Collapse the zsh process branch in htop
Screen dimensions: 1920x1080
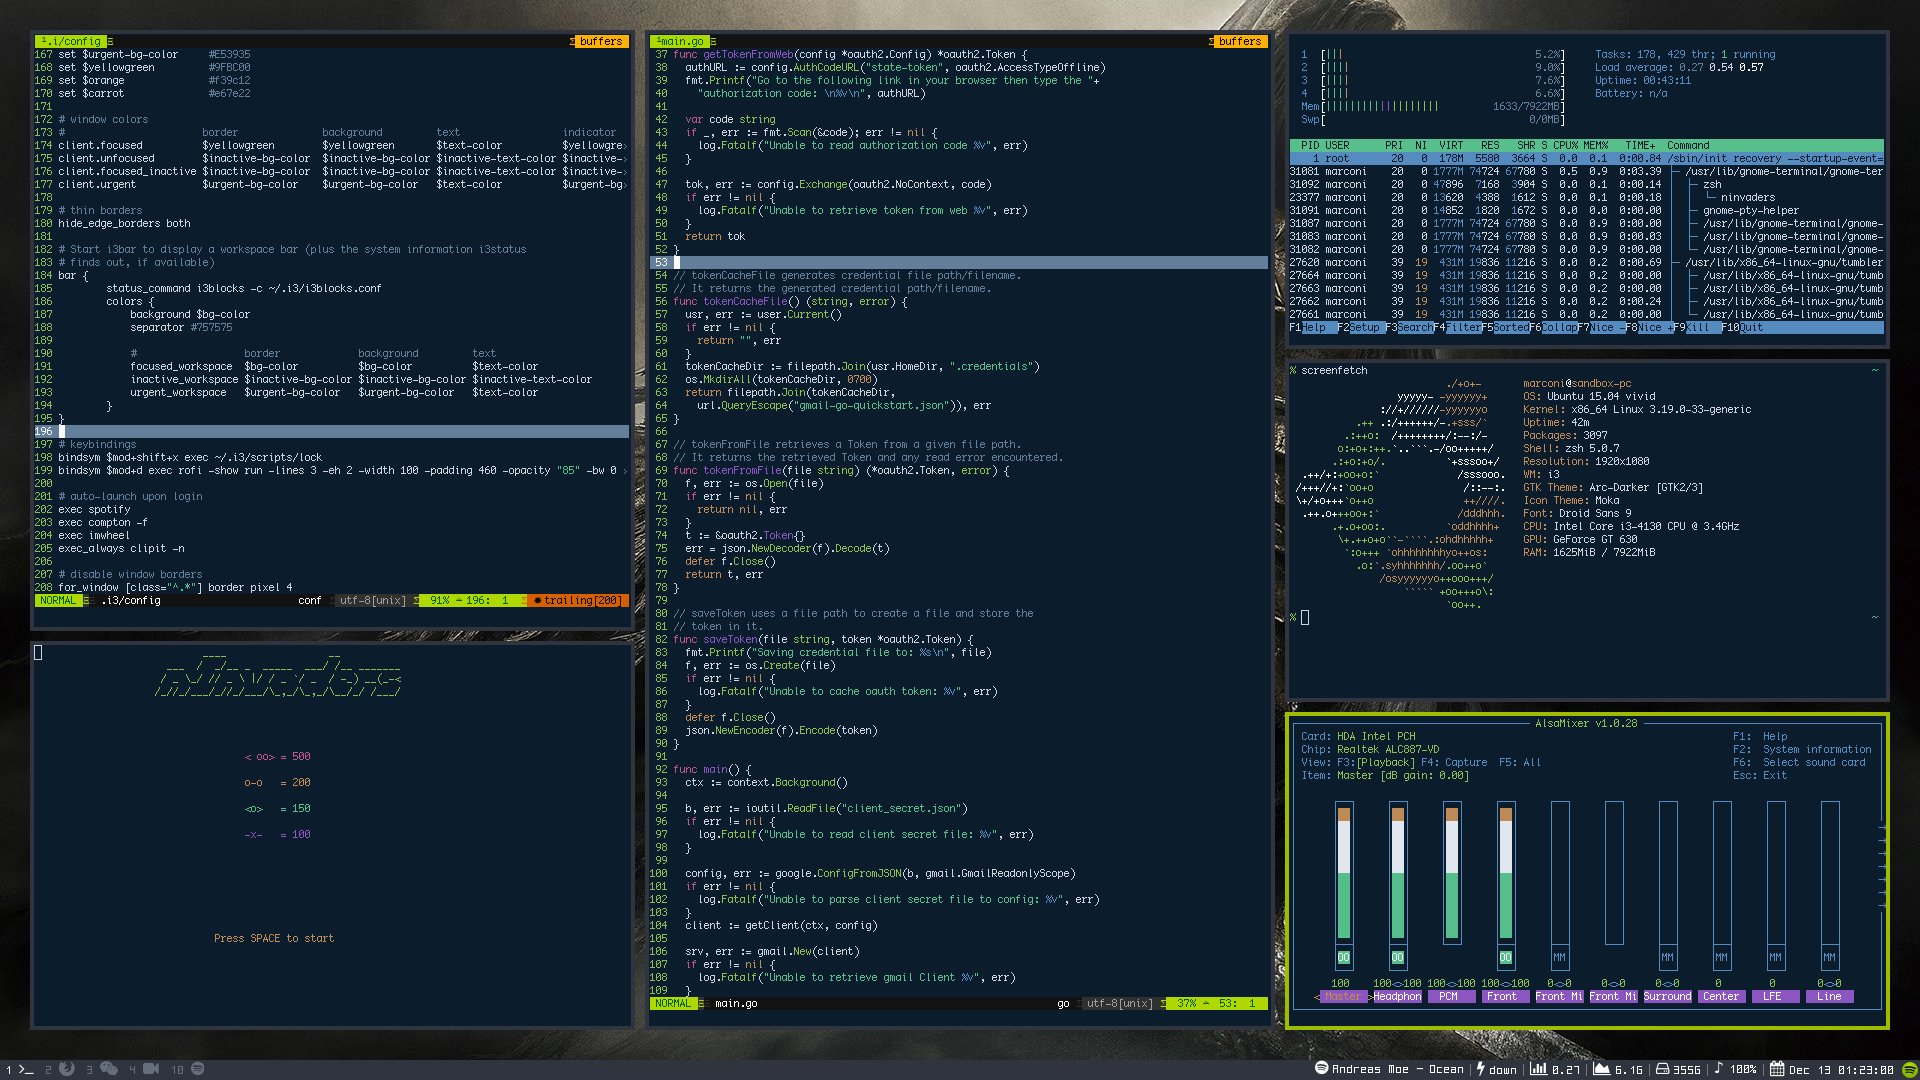(x=1693, y=184)
